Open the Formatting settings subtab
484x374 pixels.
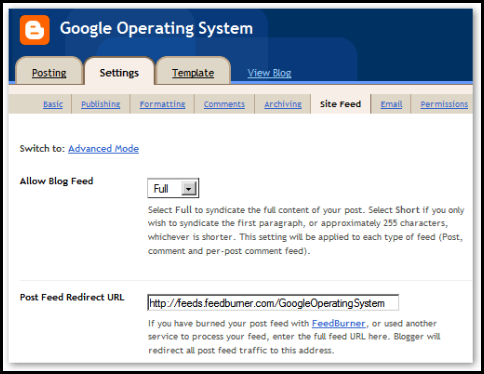click(x=162, y=104)
